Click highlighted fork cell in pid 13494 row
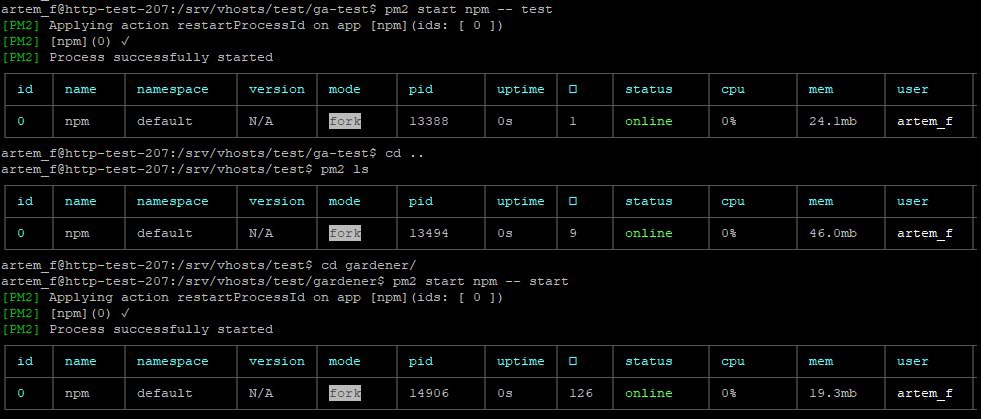The image size is (982, 419). (x=344, y=234)
